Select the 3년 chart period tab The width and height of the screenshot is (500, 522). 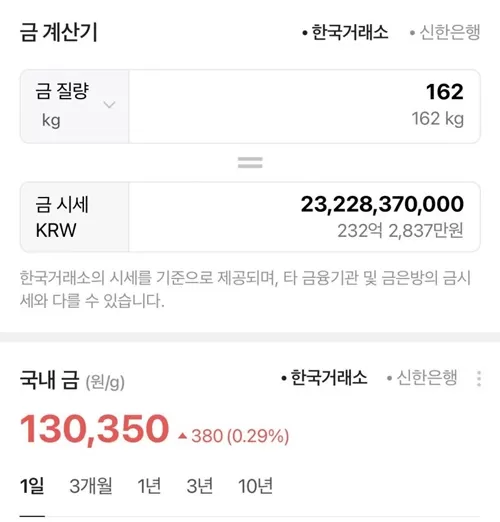click(x=200, y=486)
